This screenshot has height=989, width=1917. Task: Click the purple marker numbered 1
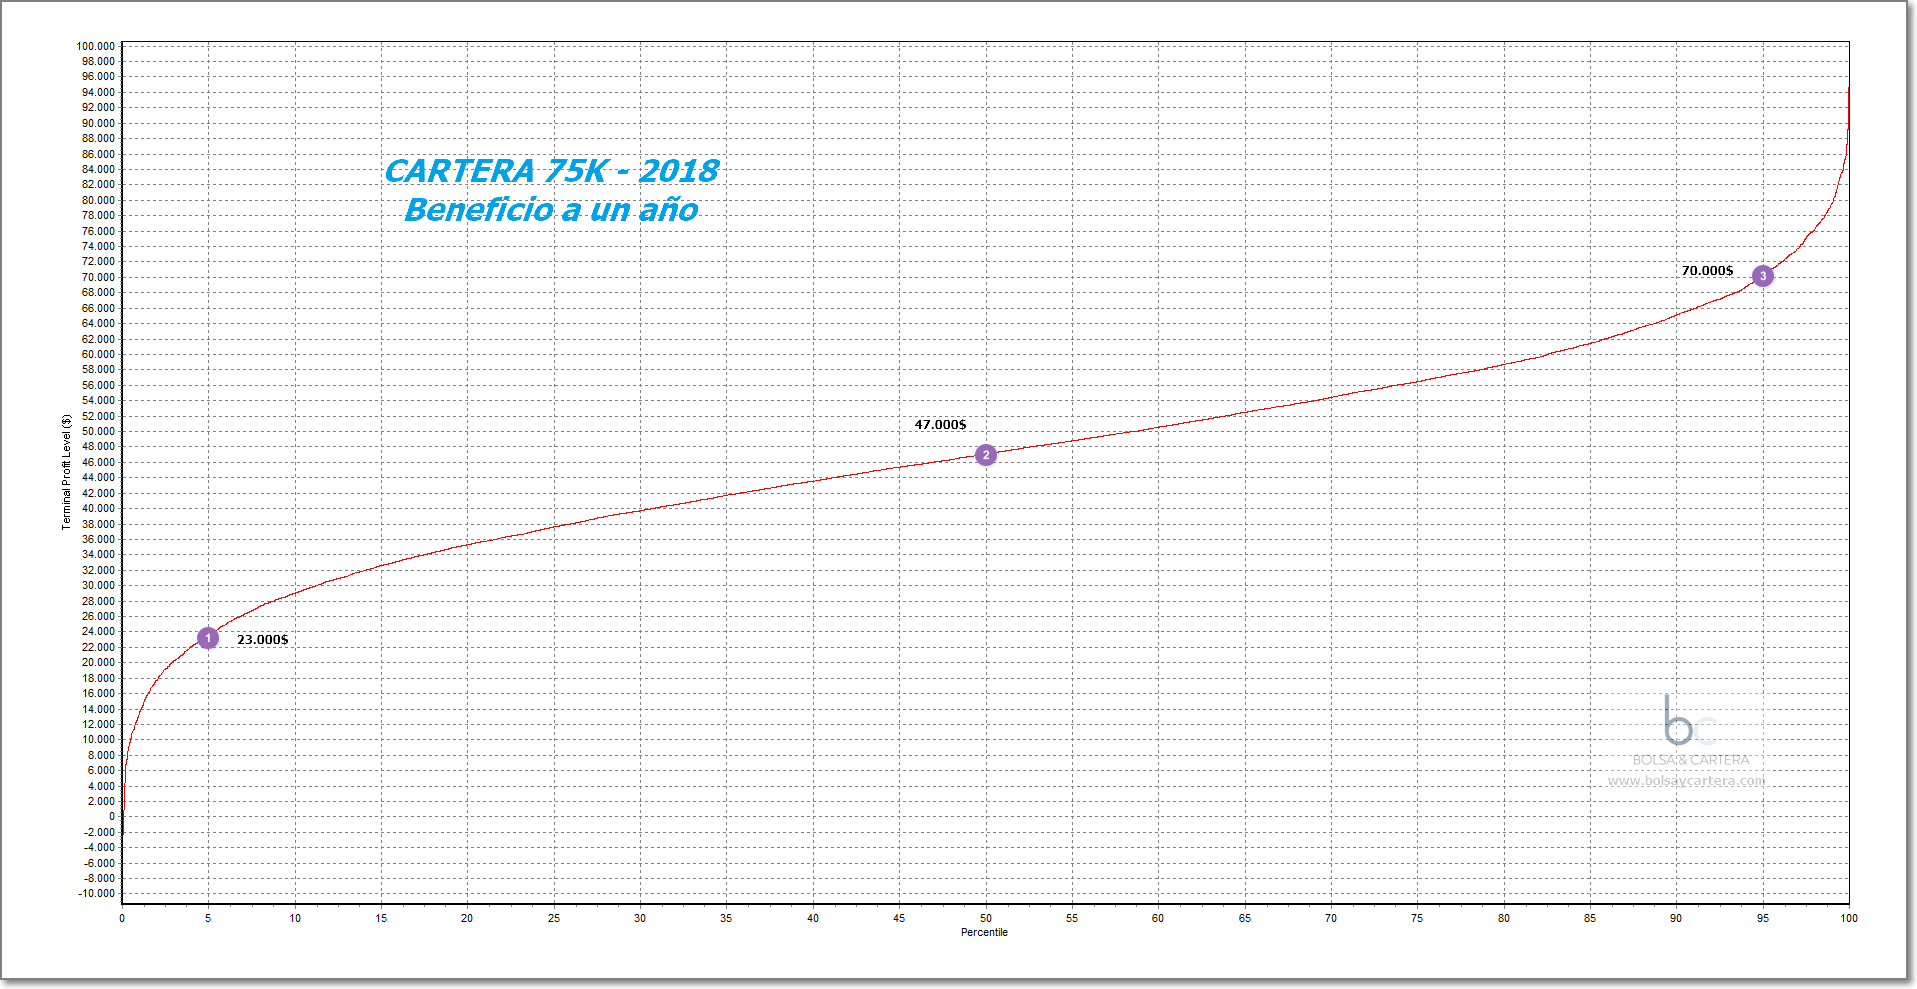208,638
